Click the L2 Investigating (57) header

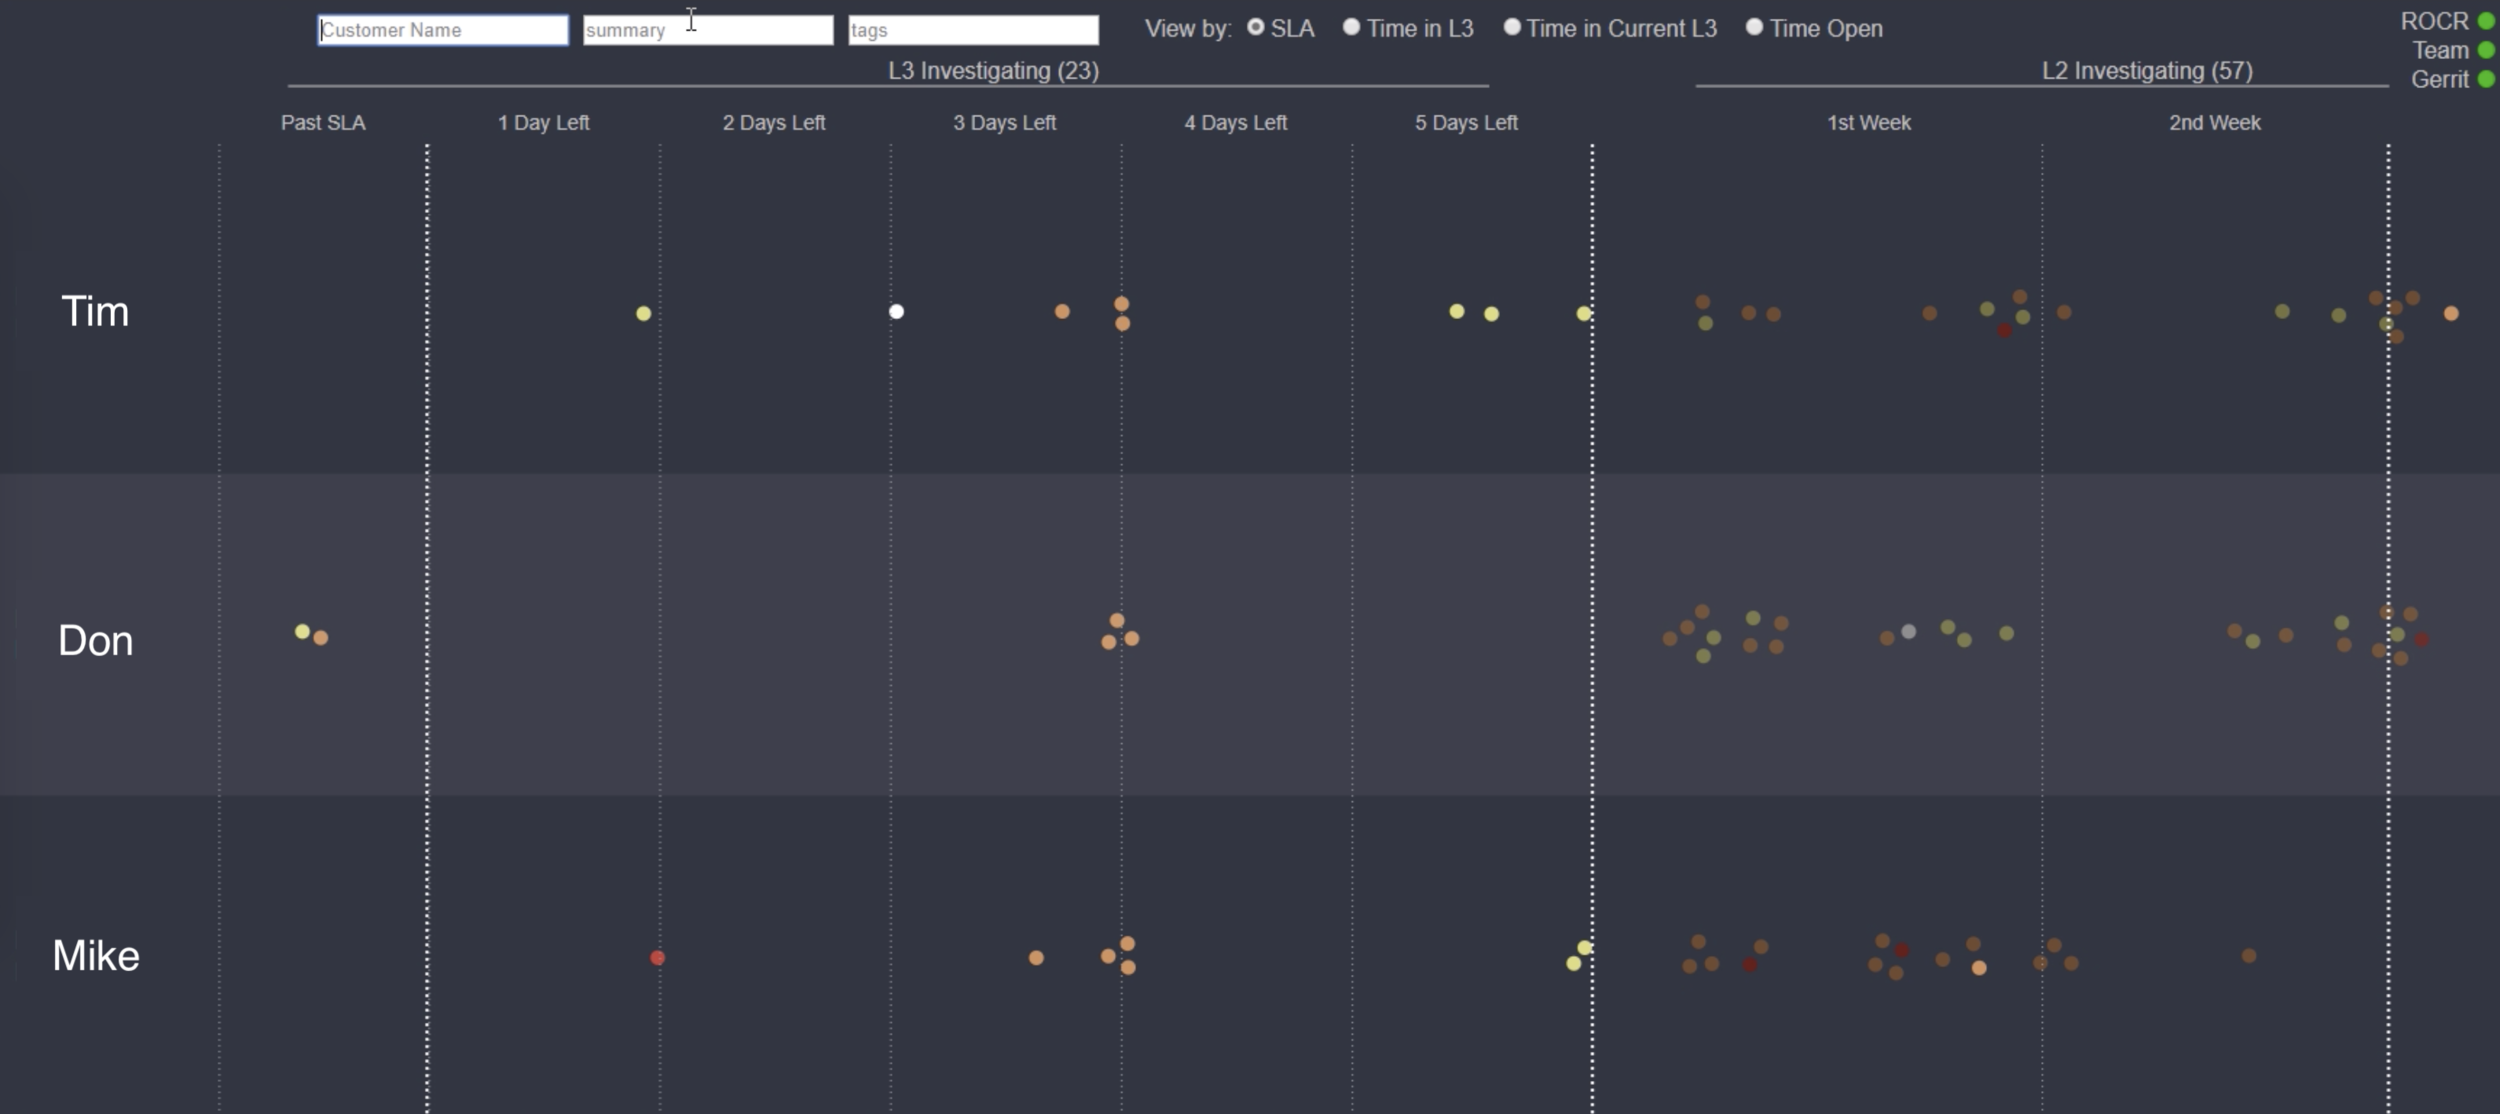[x=2146, y=71]
